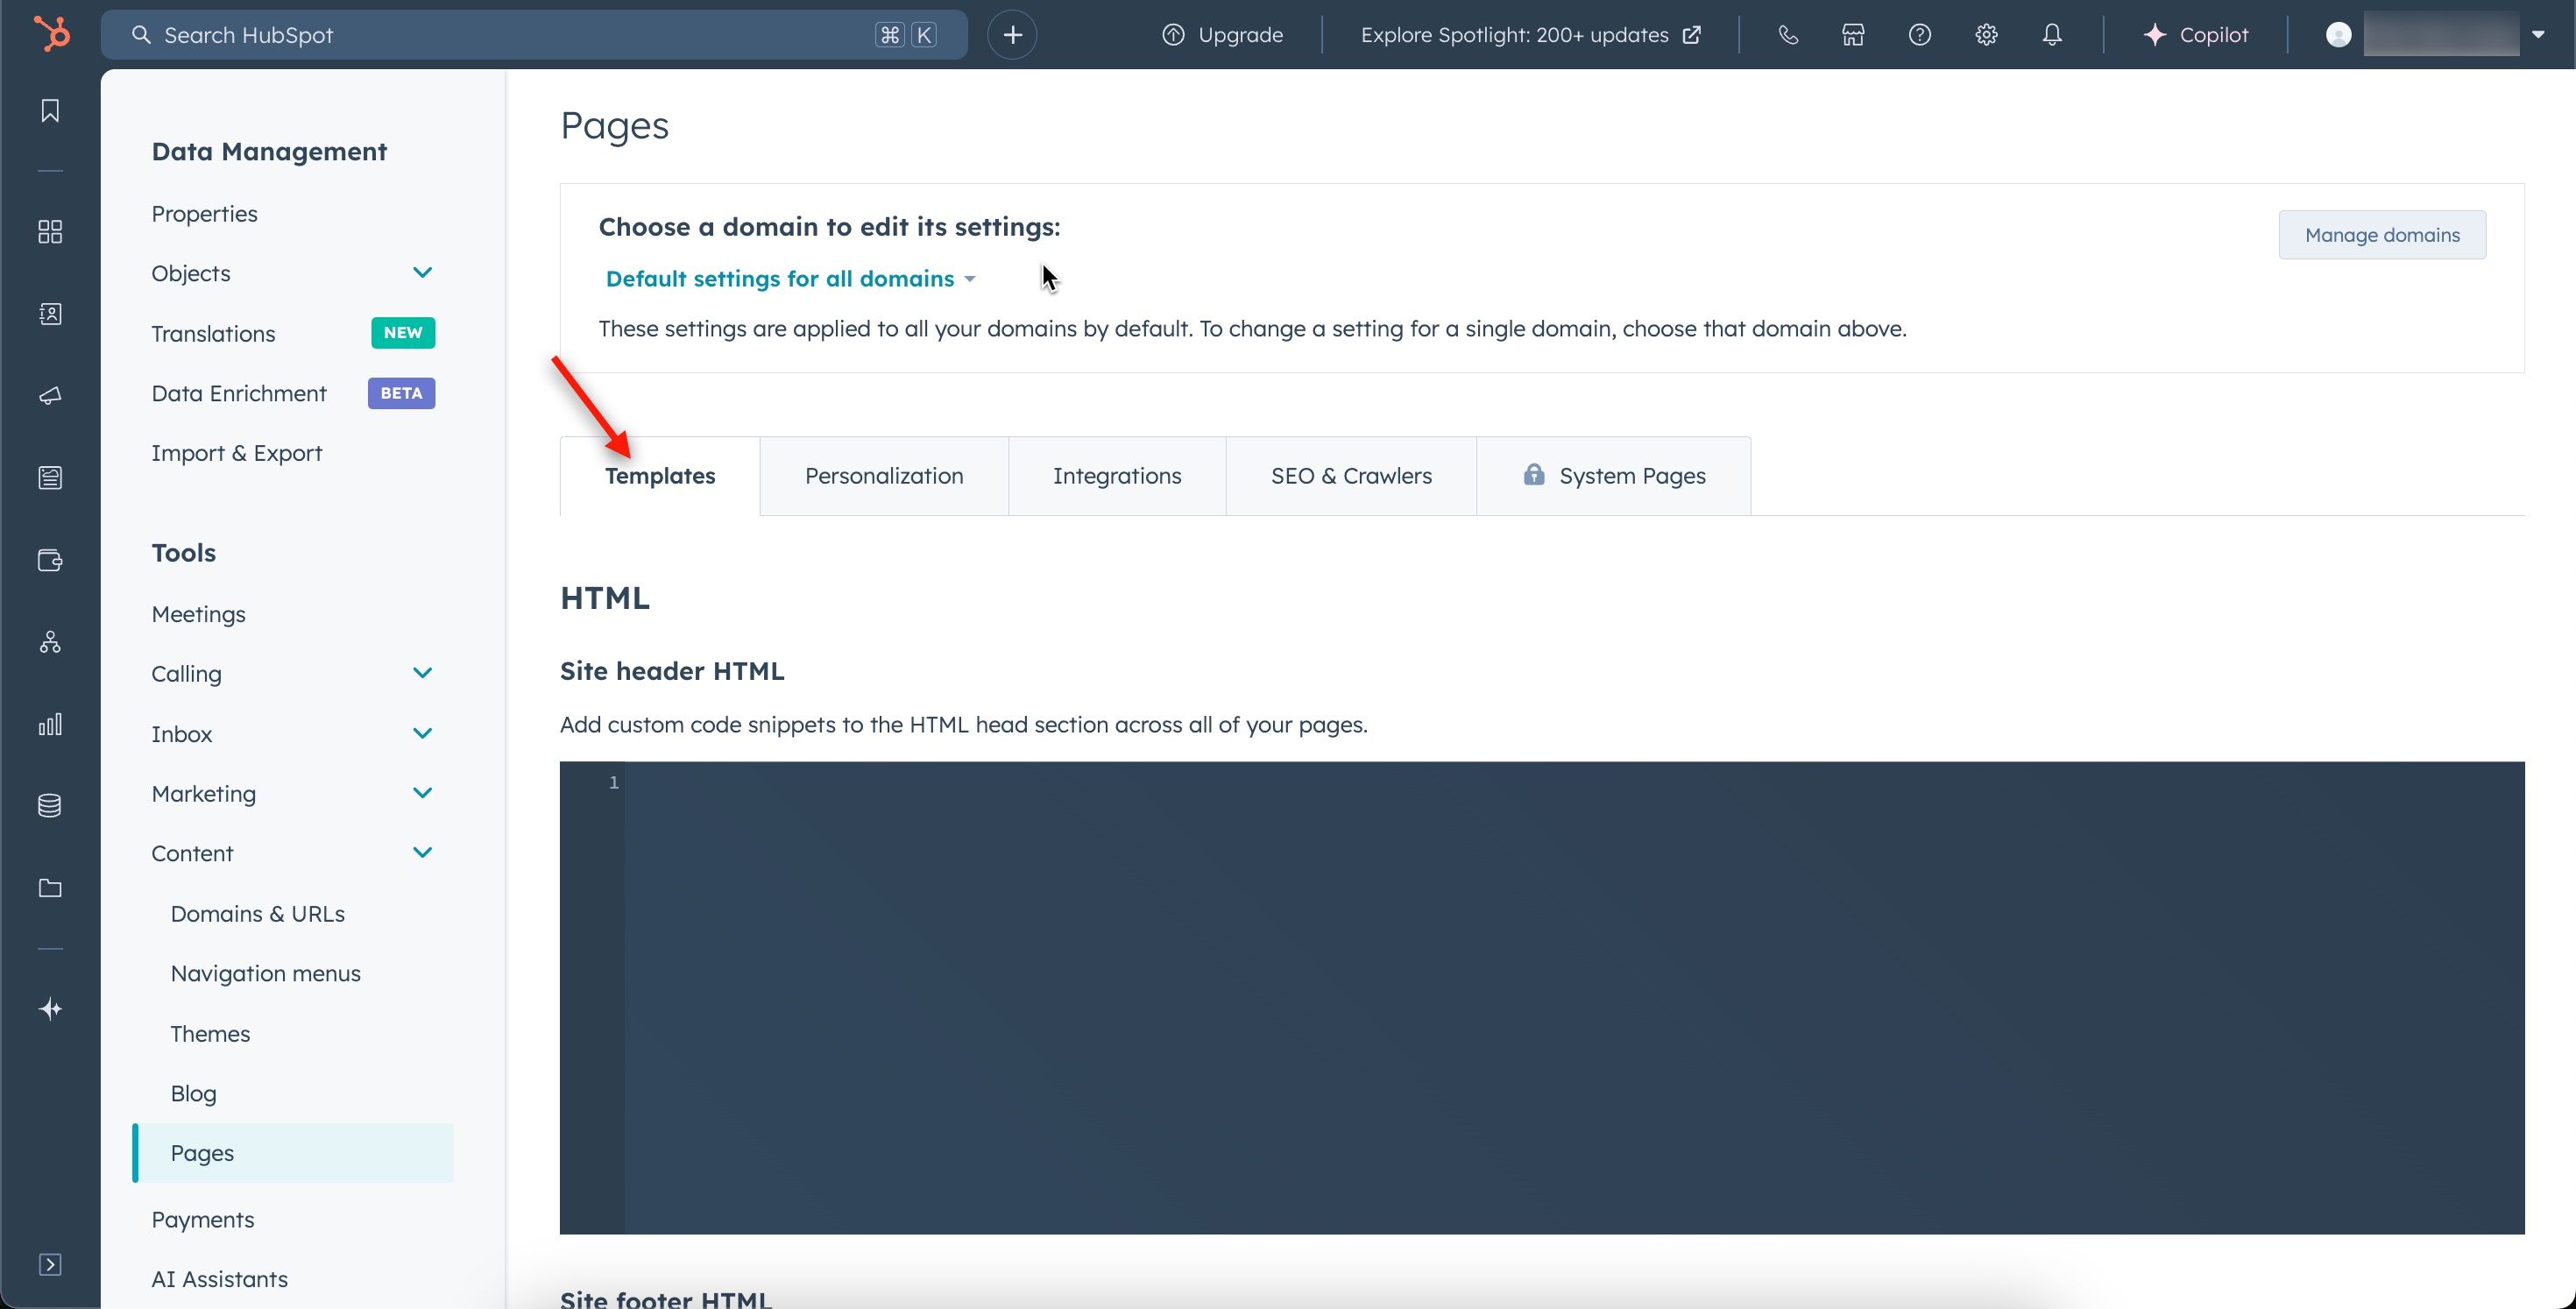This screenshot has height=1309, width=2576.
Task: Open Explore Spotlight: 200+ updates link
Action: [1530, 35]
